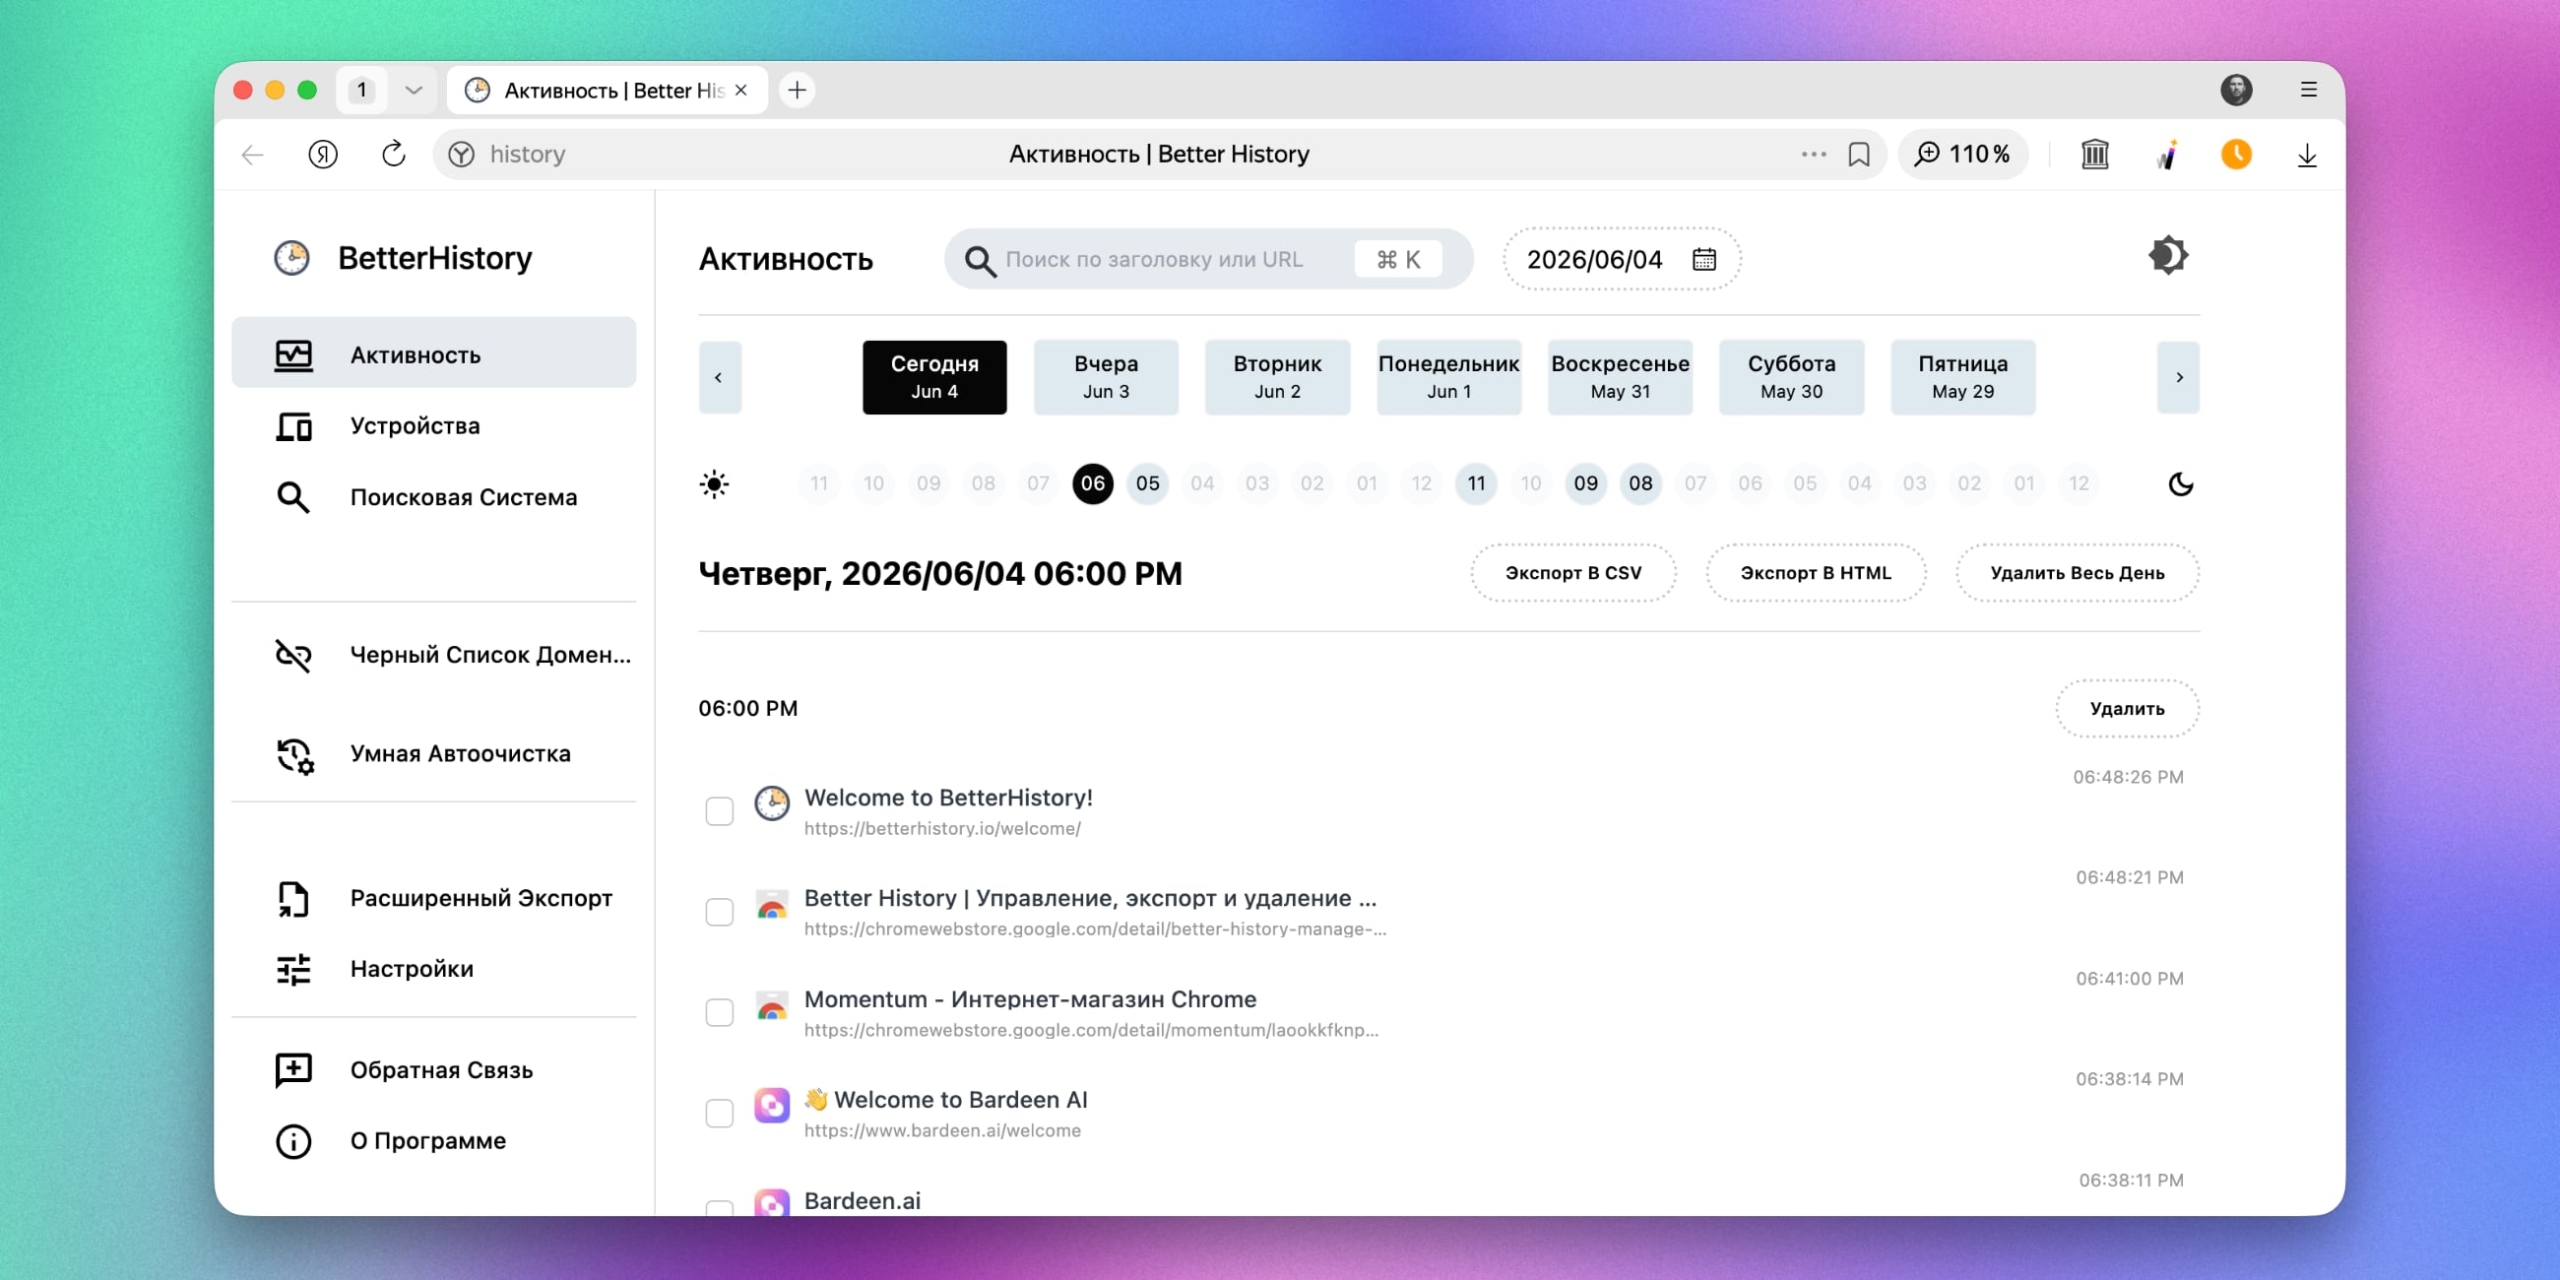
Task: Select the Momentum entry checkbox
Action: click(x=719, y=1012)
